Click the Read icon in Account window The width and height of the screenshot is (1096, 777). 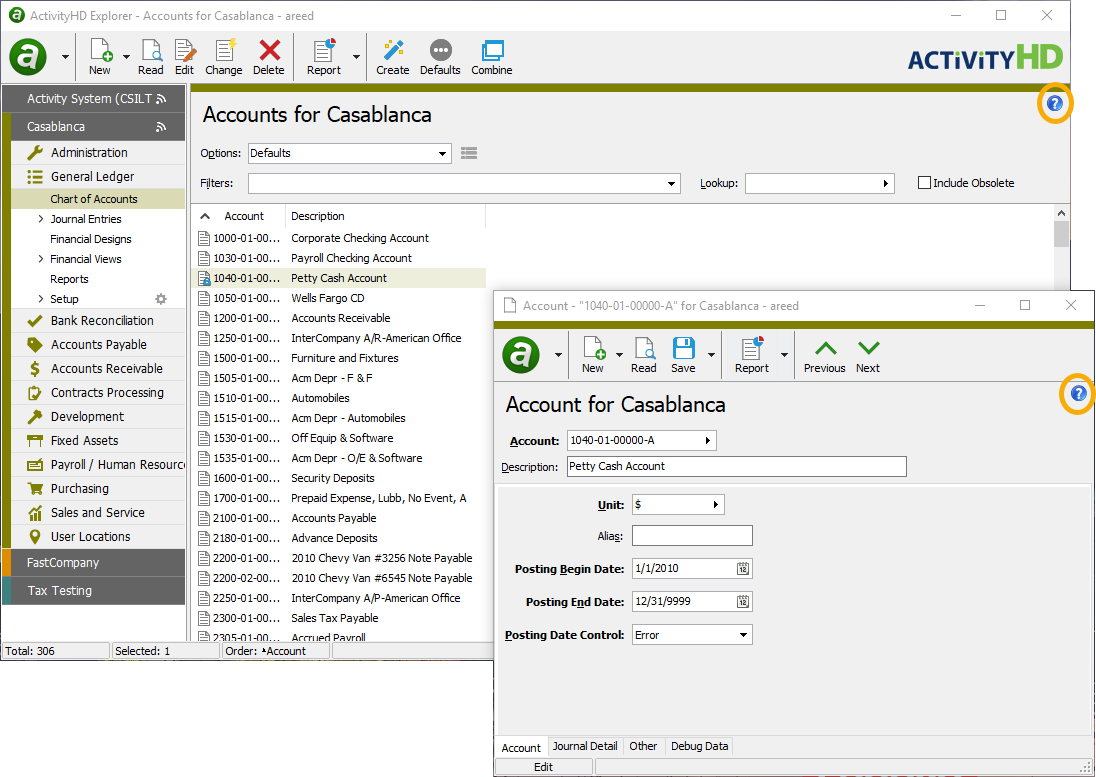(x=644, y=356)
